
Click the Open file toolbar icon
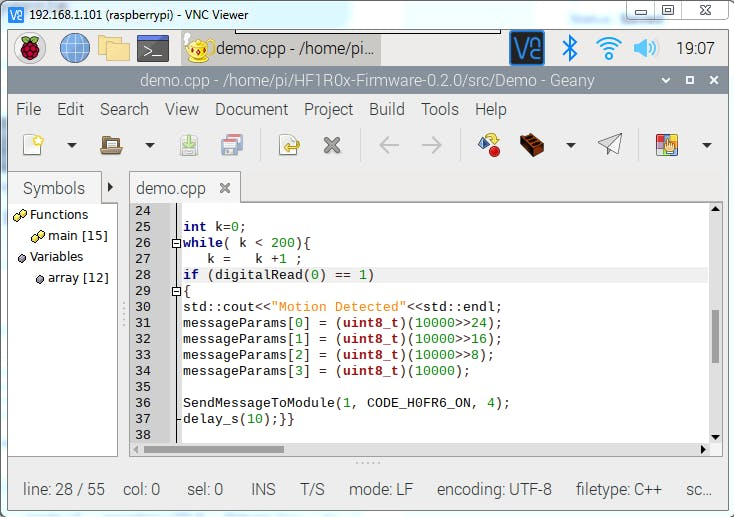[111, 145]
